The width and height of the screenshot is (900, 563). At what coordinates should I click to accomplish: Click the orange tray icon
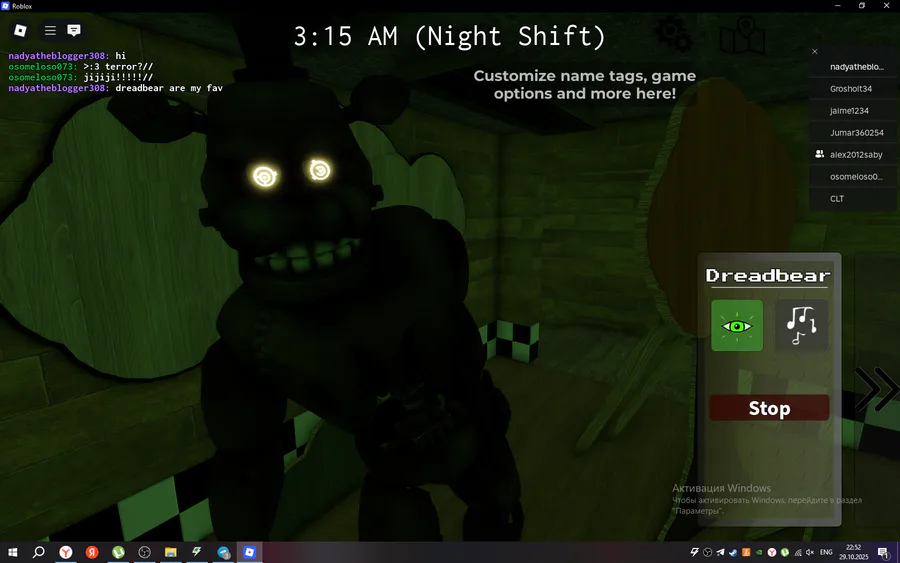pos(746,552)
